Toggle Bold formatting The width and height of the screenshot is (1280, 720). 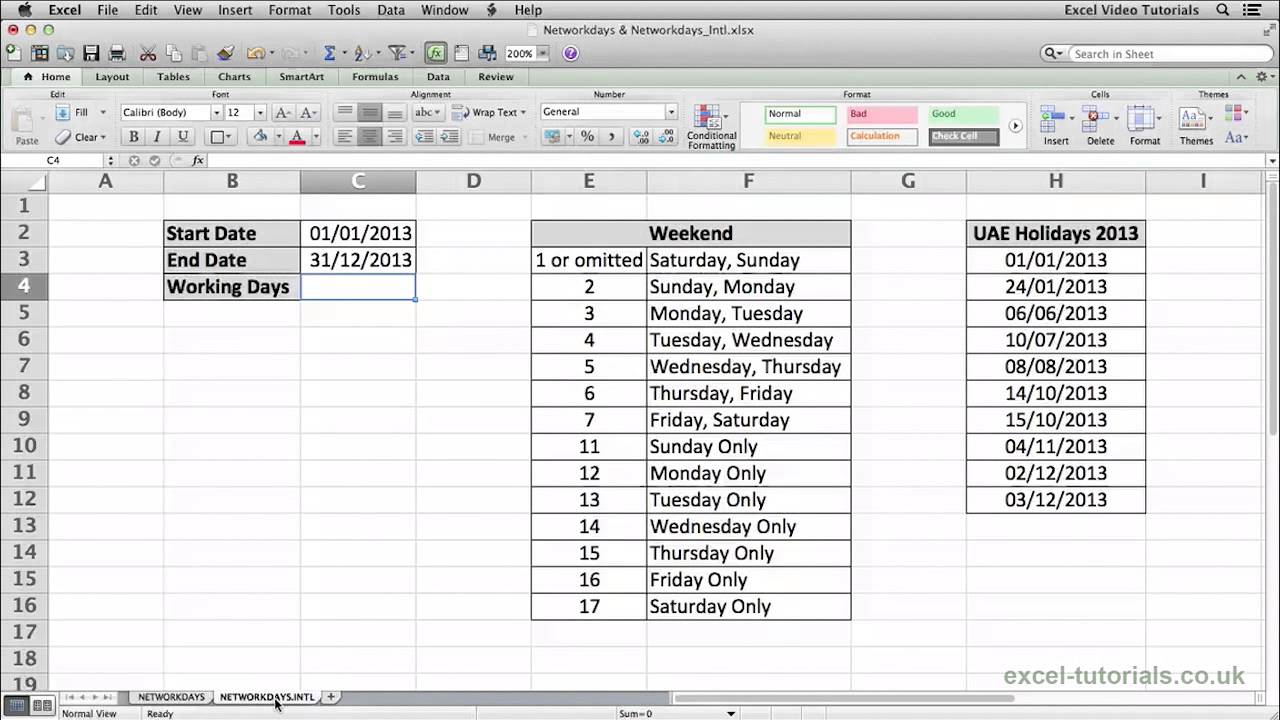click(133, 137)
